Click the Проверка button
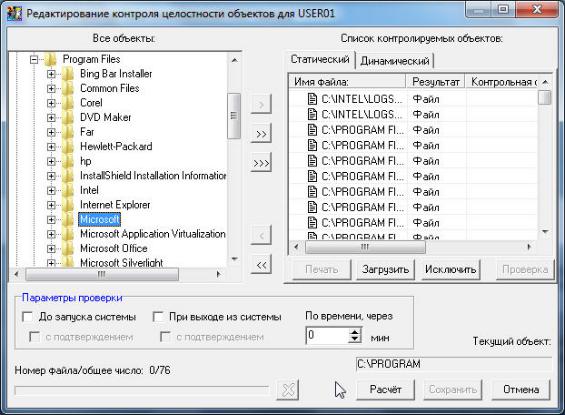Viewport: 565px width, 415px height. (525, 269)
